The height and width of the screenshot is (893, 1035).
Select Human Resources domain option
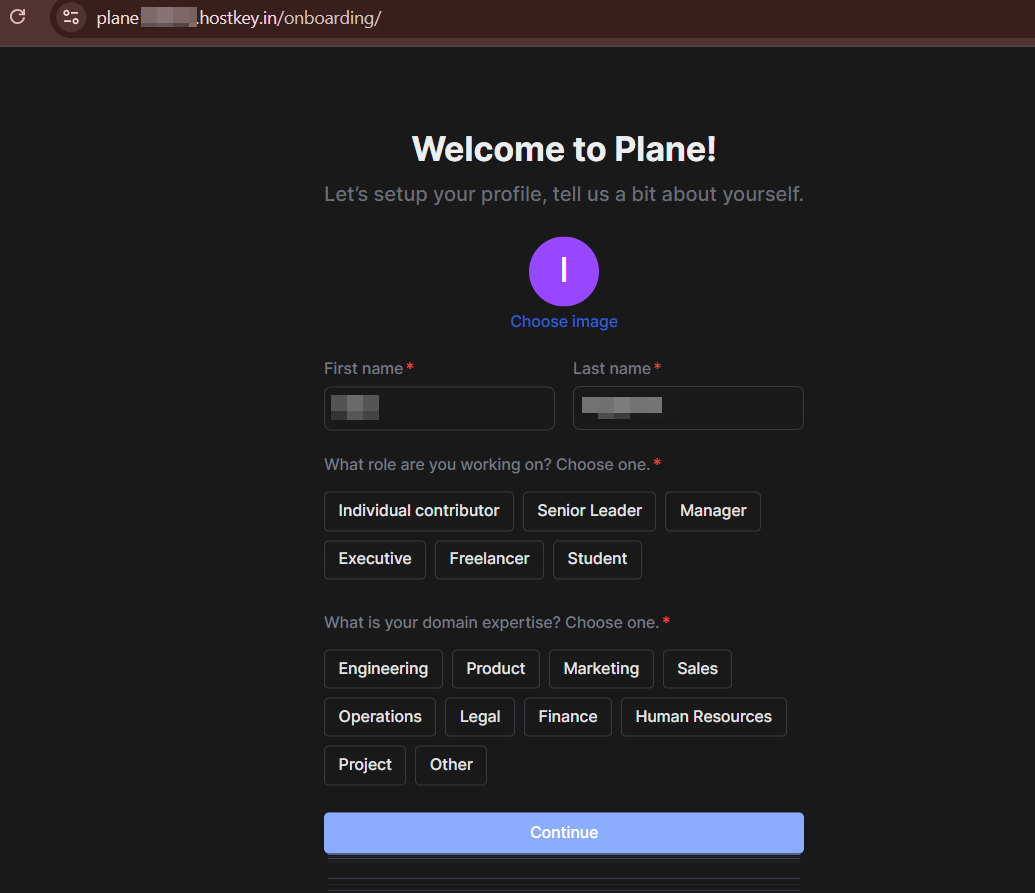pyautogui.click(x=703, y=717)
